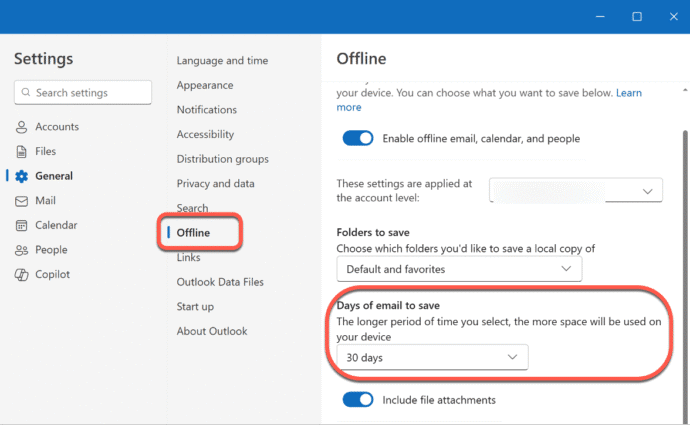Go to Outlook Data Files section

coord(222,282)
